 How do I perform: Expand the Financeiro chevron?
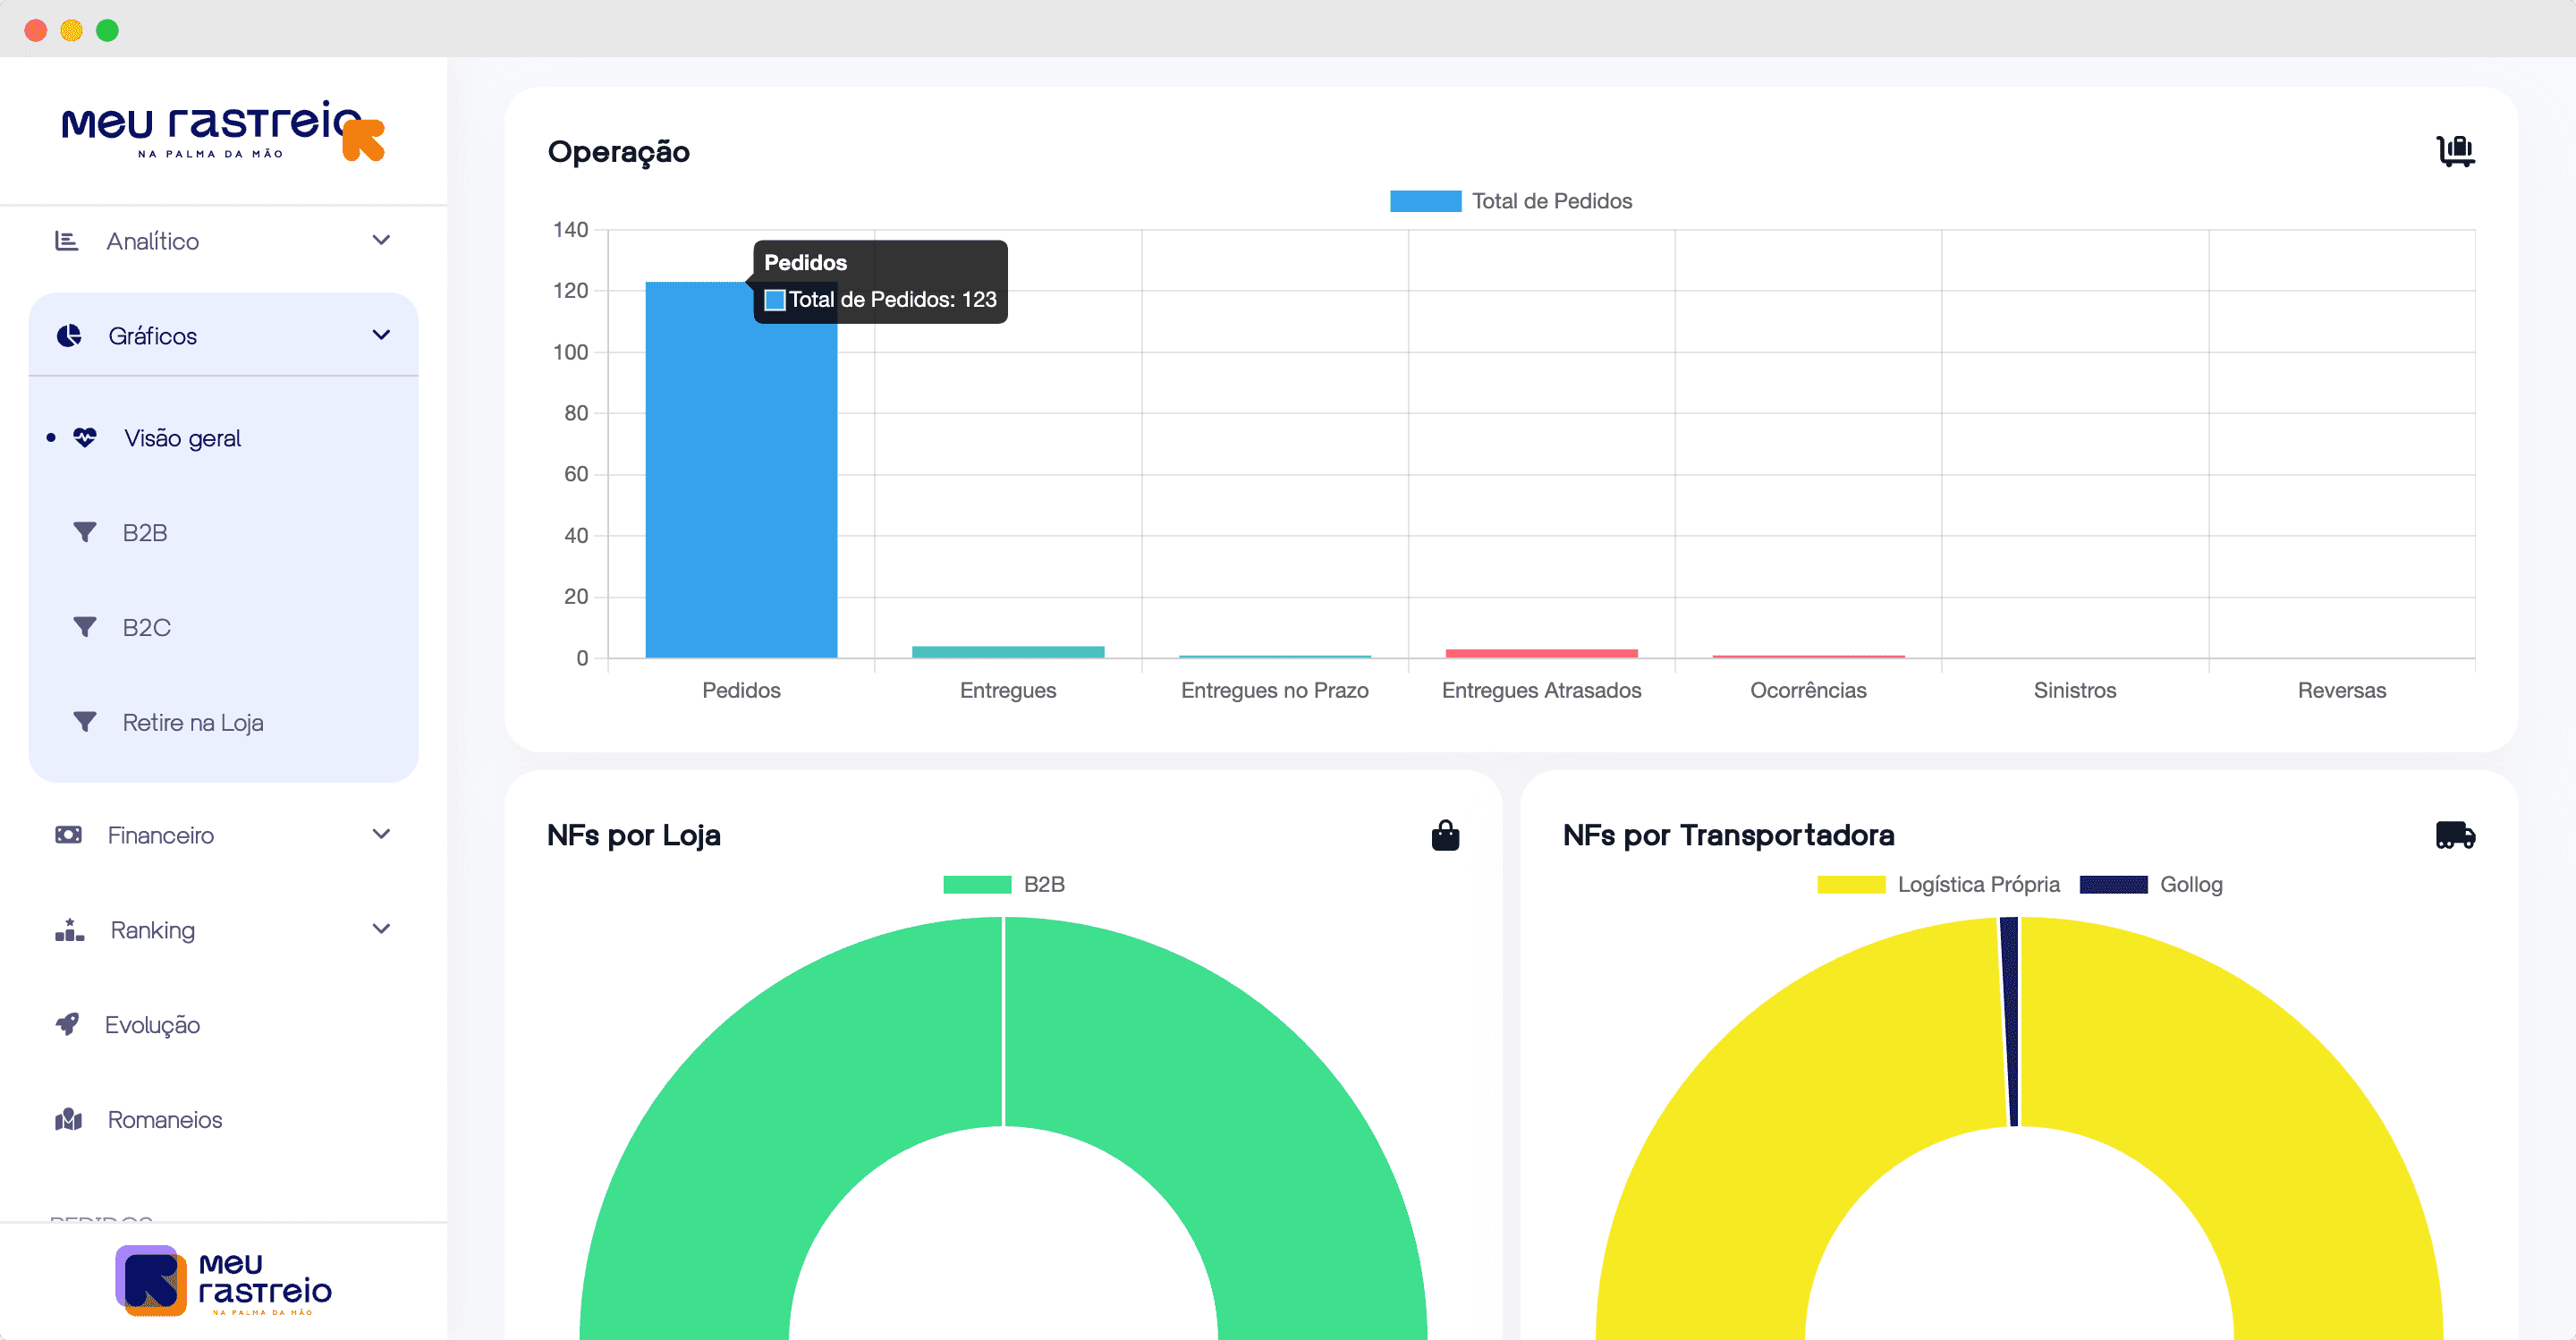click(381, 834)
